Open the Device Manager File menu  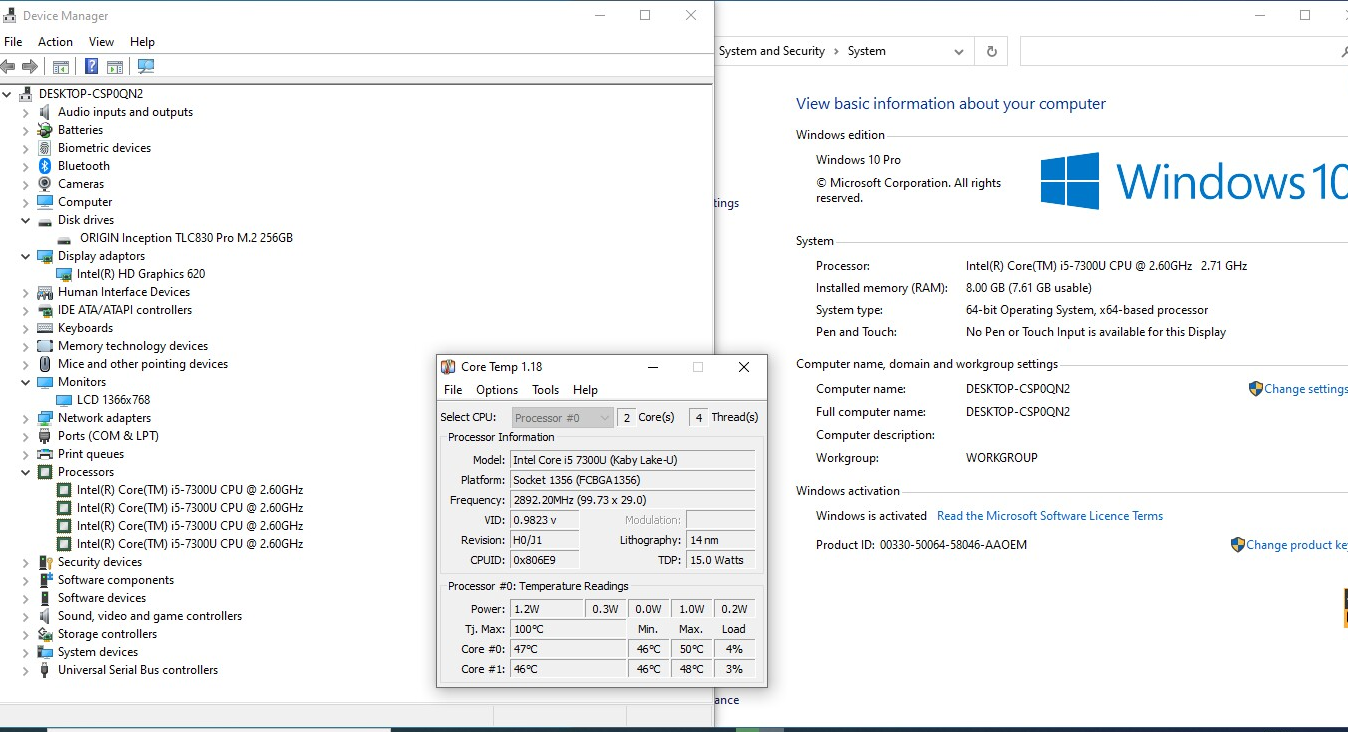point(13,42)
